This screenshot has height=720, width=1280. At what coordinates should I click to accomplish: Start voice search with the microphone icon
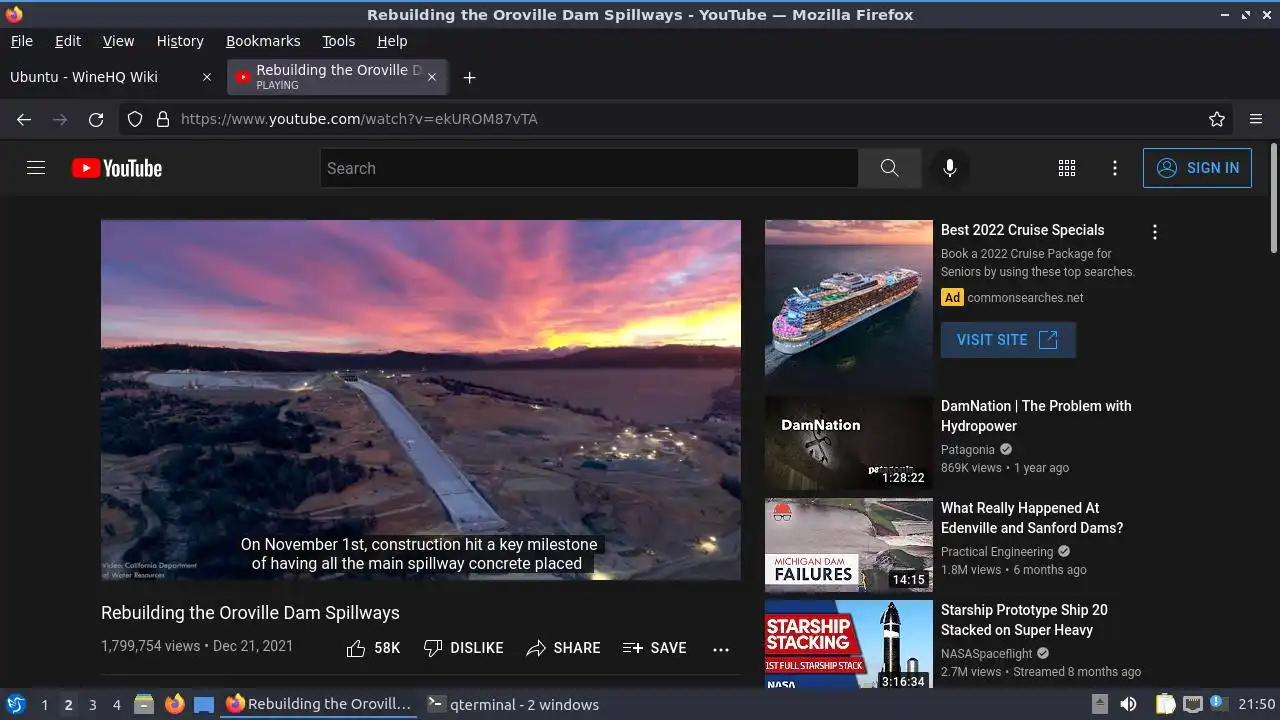pyautogui.click(x=950, y=168)
